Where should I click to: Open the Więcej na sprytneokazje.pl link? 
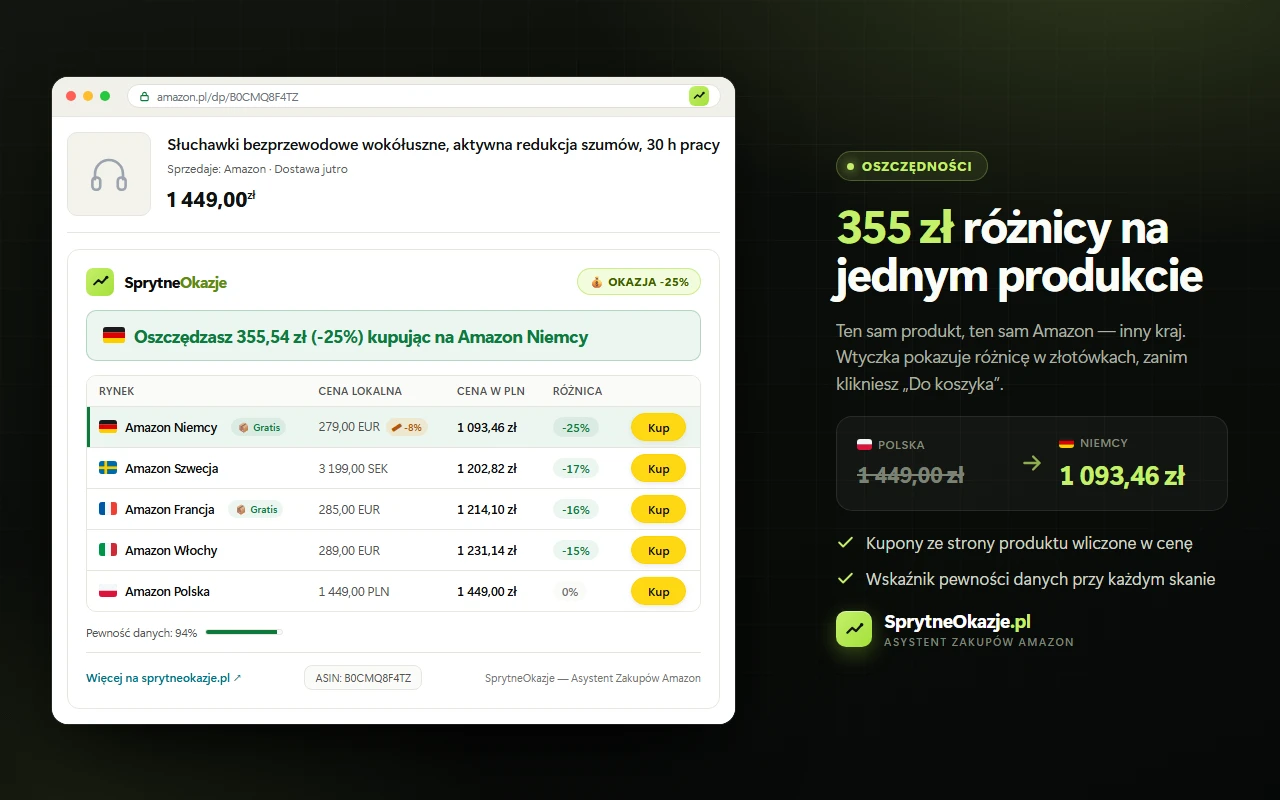click(x=164, y=678)
